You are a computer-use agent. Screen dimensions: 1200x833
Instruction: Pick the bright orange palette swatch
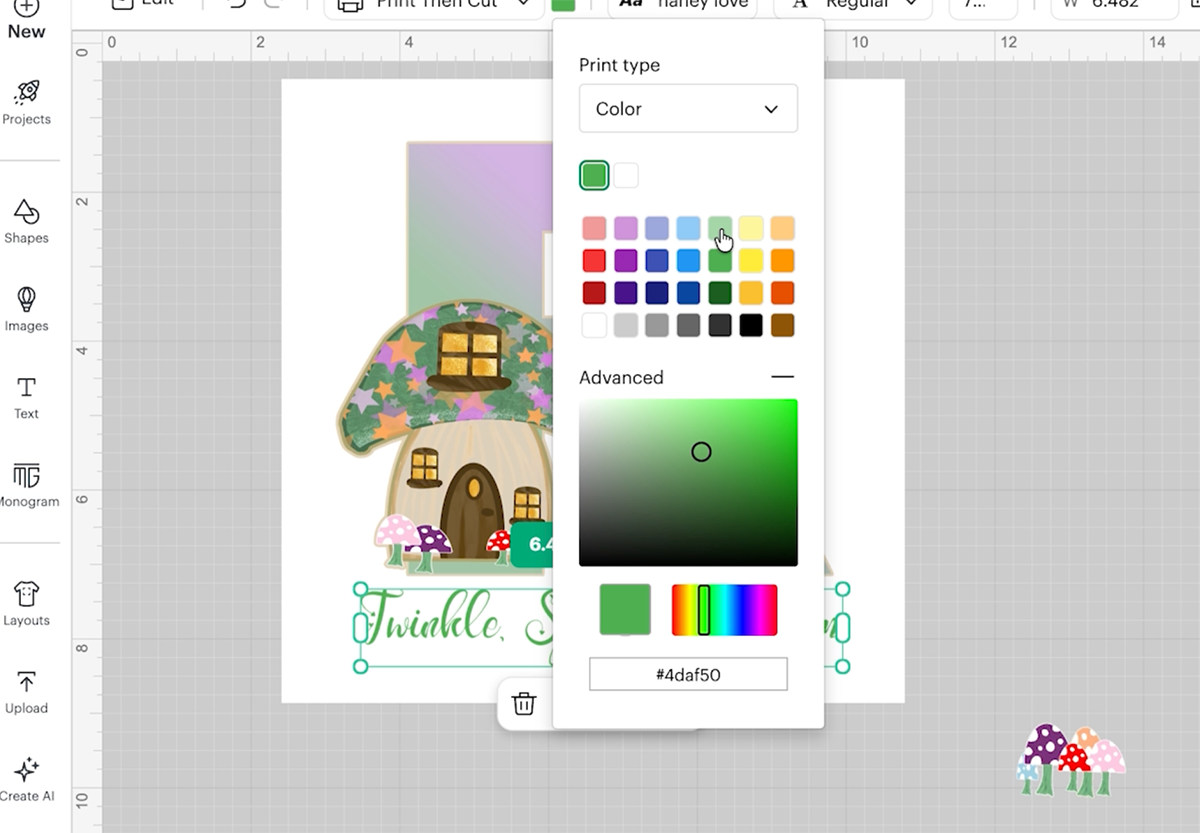[782, 261]
